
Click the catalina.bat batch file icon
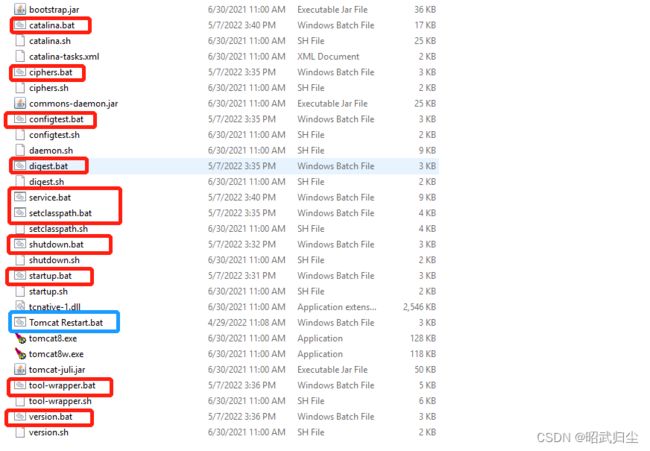point(20,25)
